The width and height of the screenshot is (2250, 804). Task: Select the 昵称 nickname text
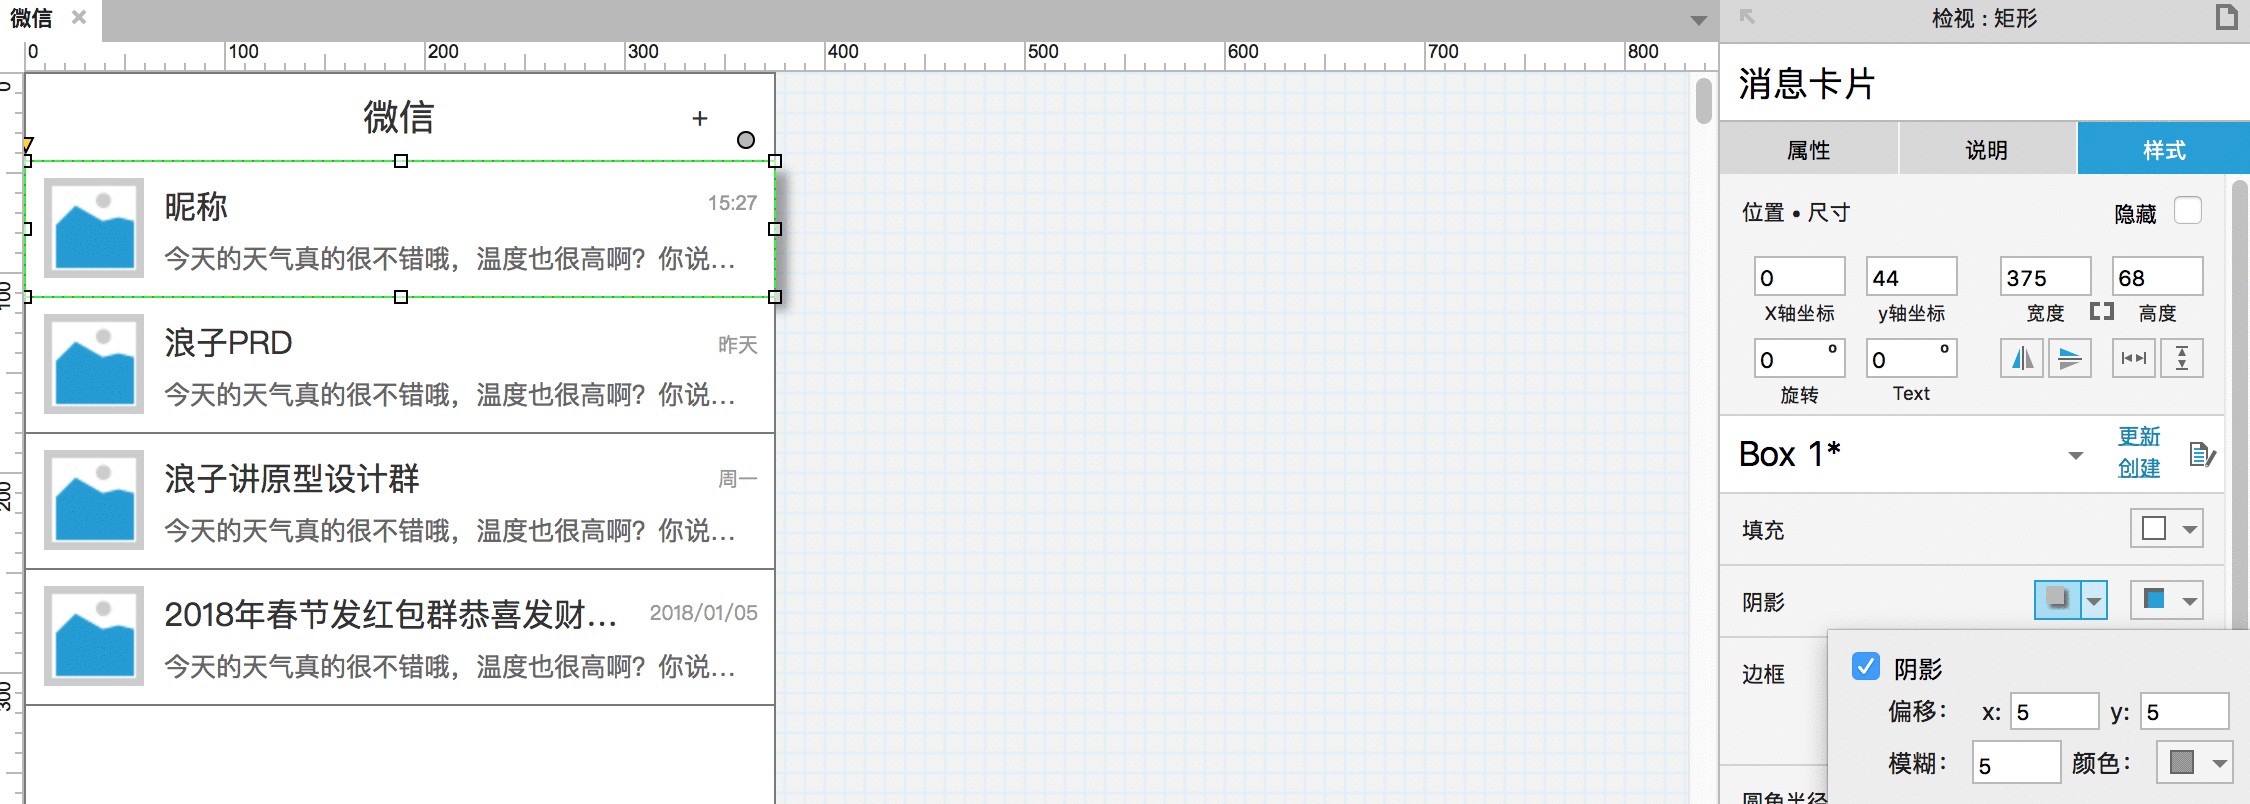coord(196,207)
